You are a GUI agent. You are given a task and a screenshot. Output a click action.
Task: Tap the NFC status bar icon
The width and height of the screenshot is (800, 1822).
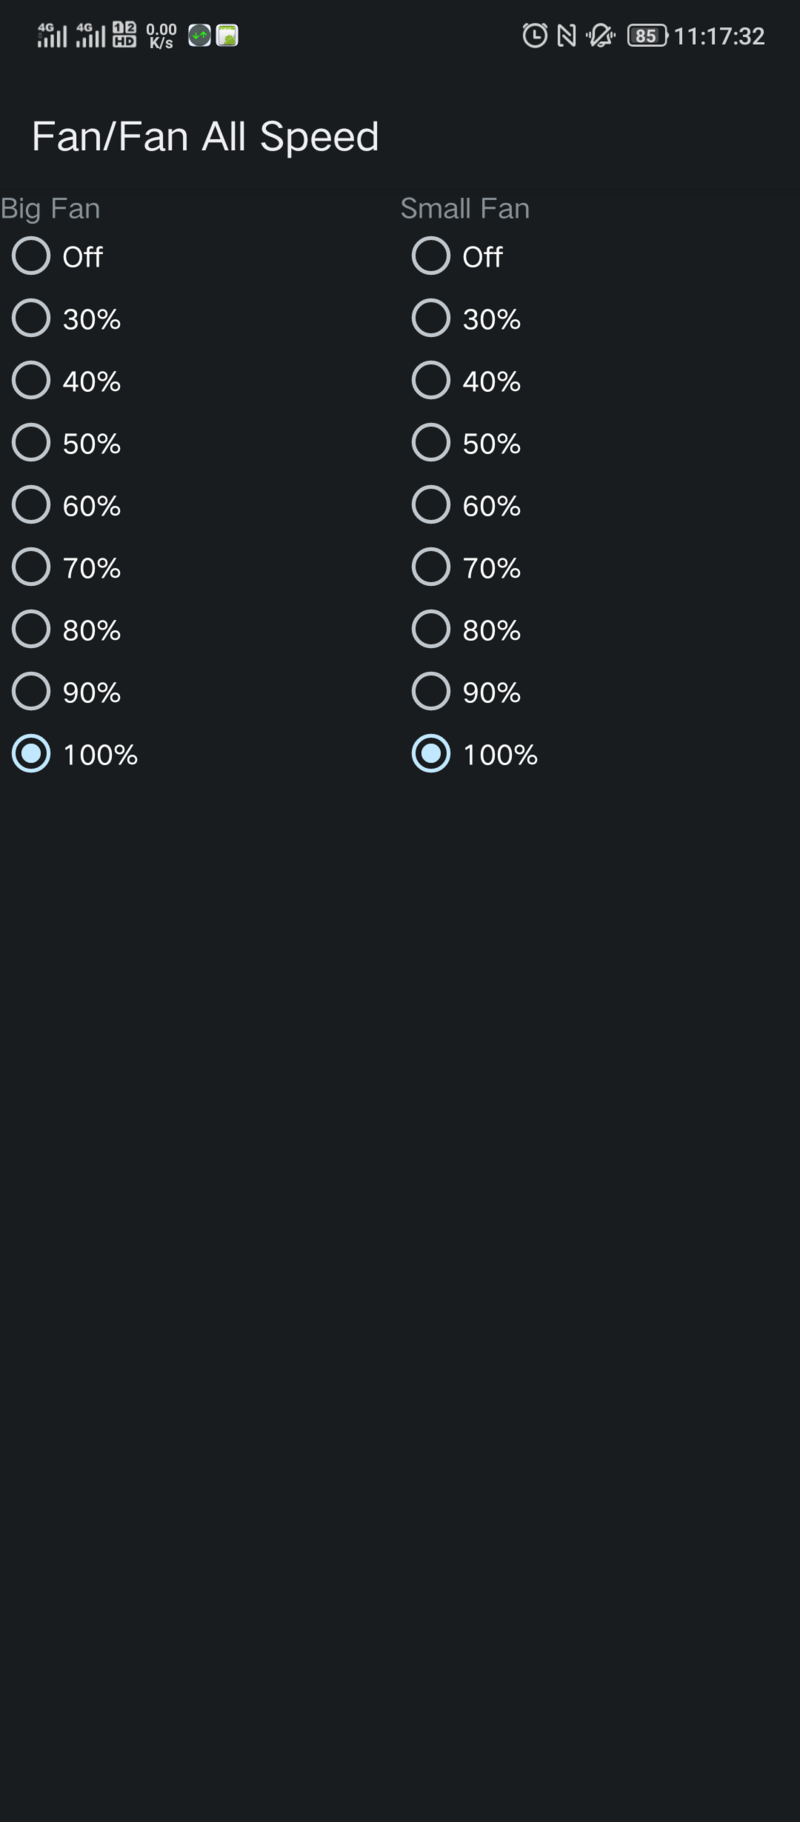click(x=567, y=36)
